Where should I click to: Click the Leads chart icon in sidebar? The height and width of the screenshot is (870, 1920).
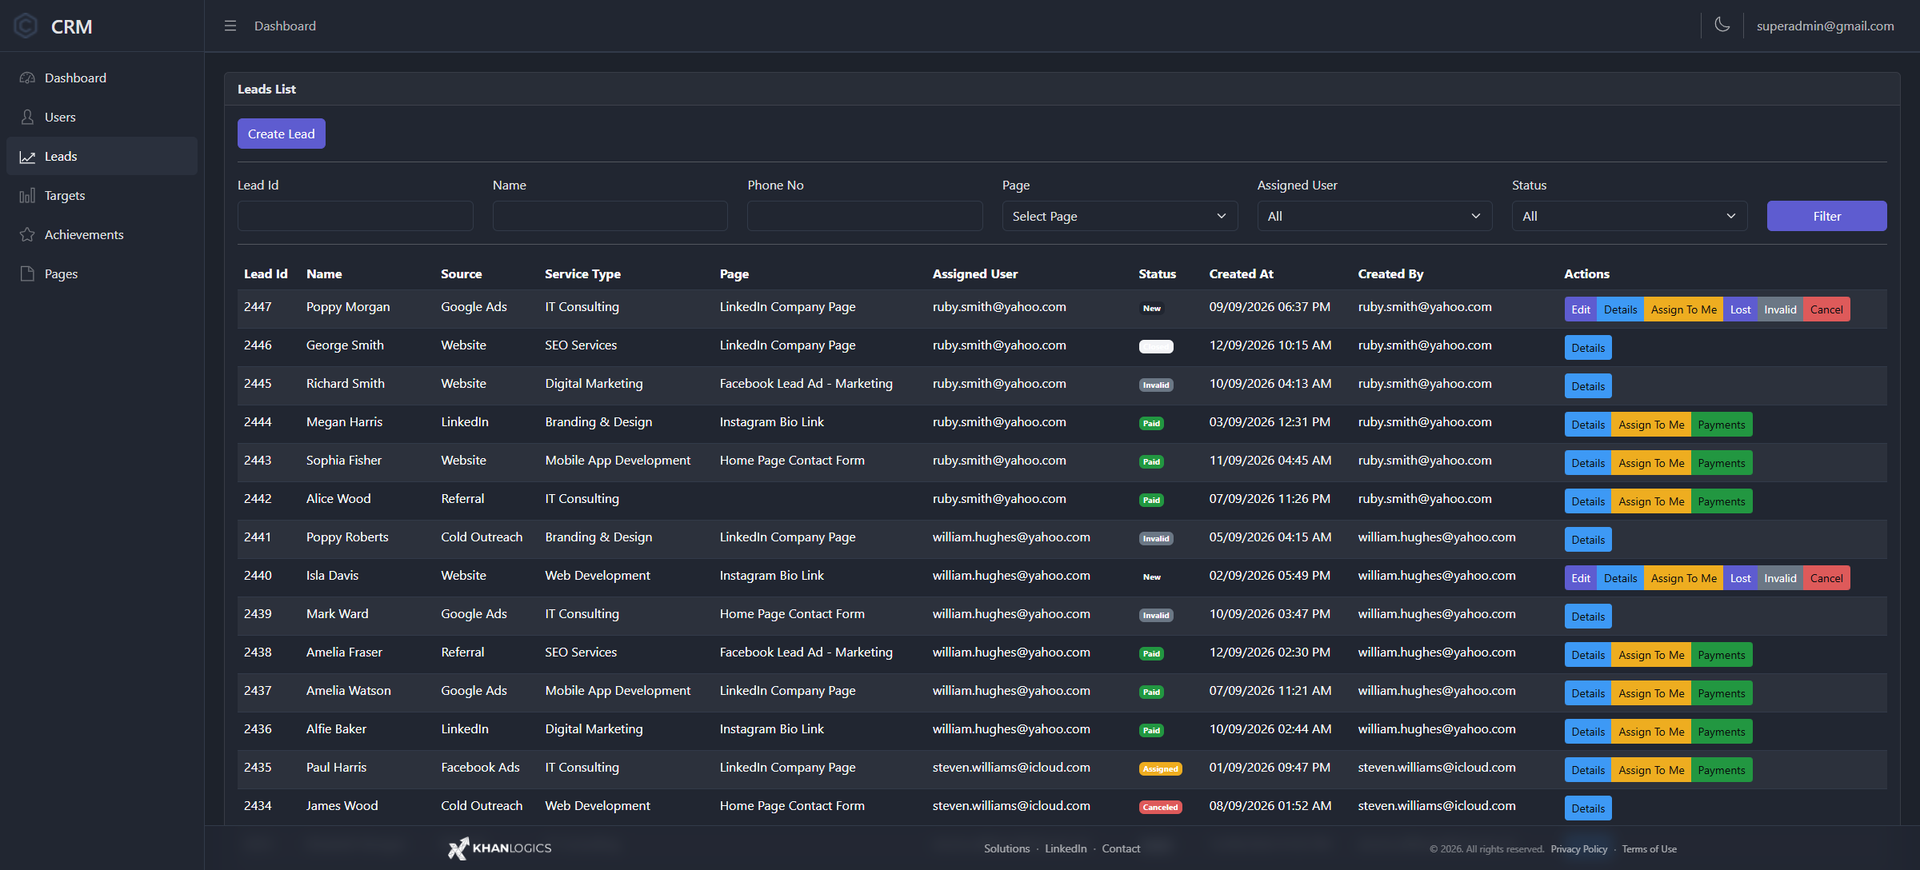27,157
